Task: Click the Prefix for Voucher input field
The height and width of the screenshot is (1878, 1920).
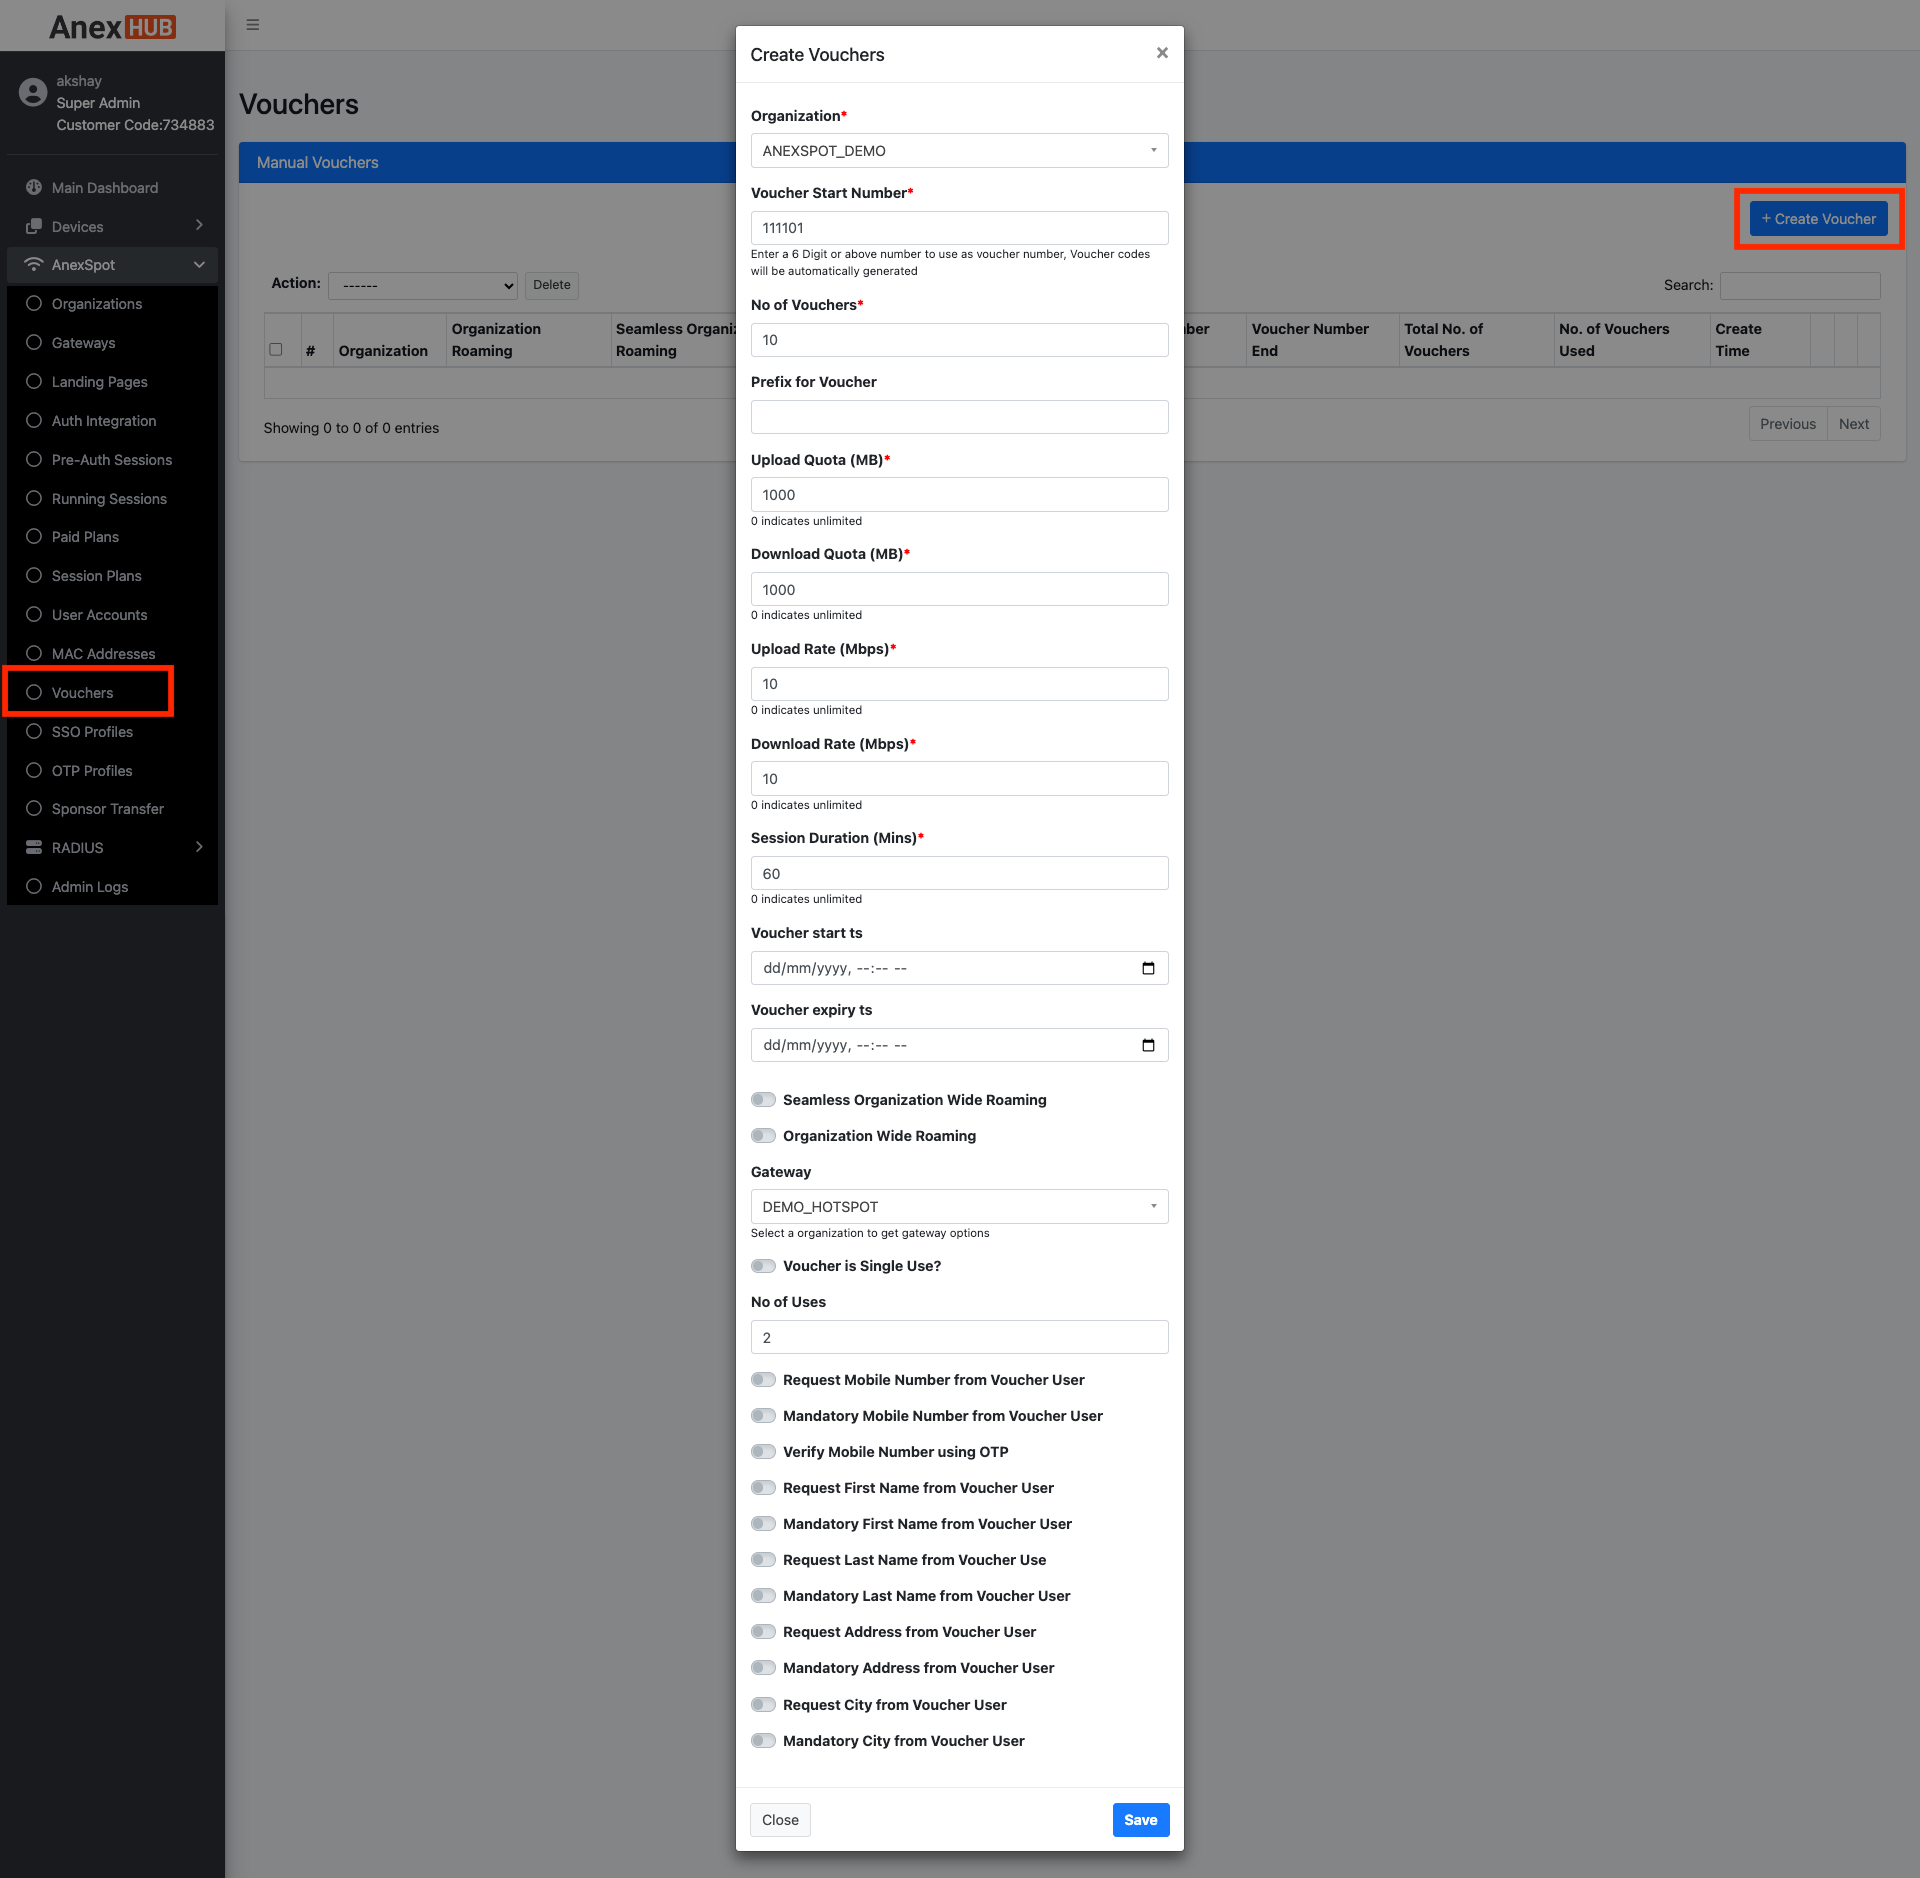Action: [x=959, y=417]
